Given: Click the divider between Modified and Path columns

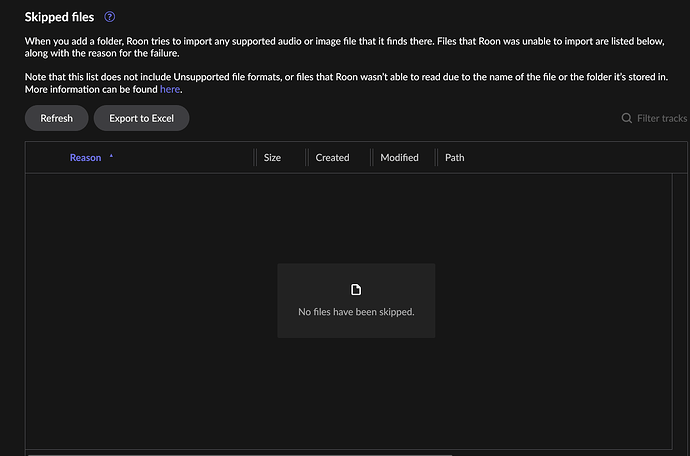Looking at the screenshot, I should coord(435,158).
